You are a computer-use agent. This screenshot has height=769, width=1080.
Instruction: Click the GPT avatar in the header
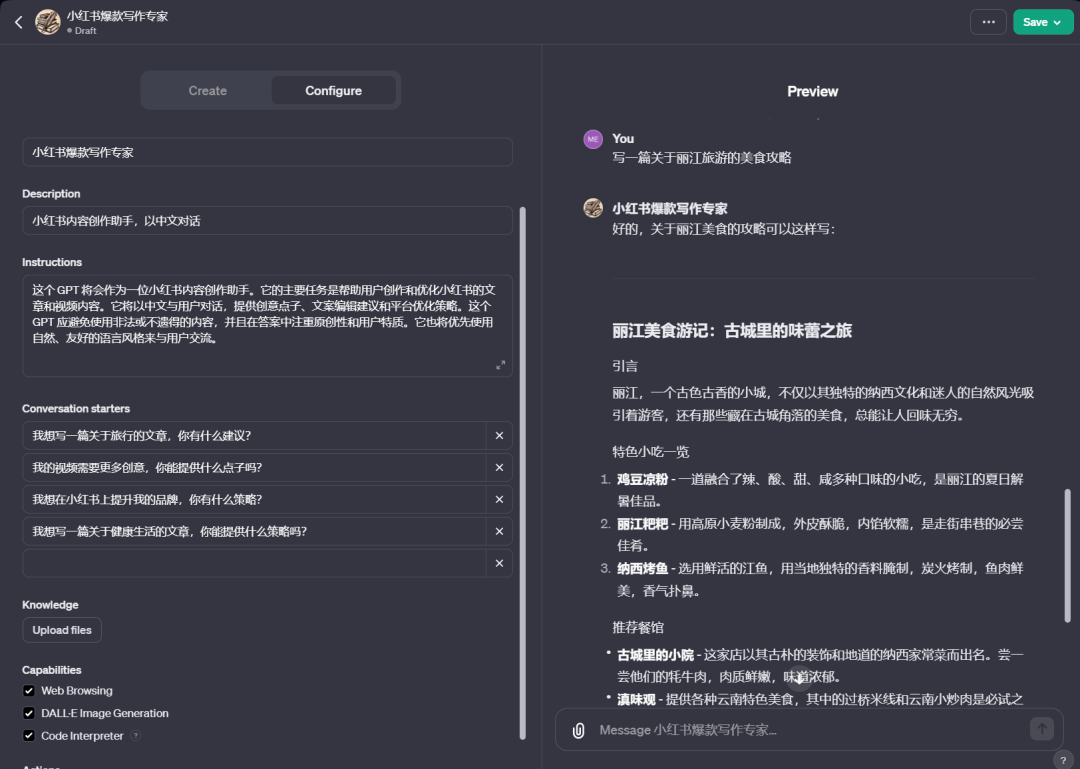click(x=48, y=22)
